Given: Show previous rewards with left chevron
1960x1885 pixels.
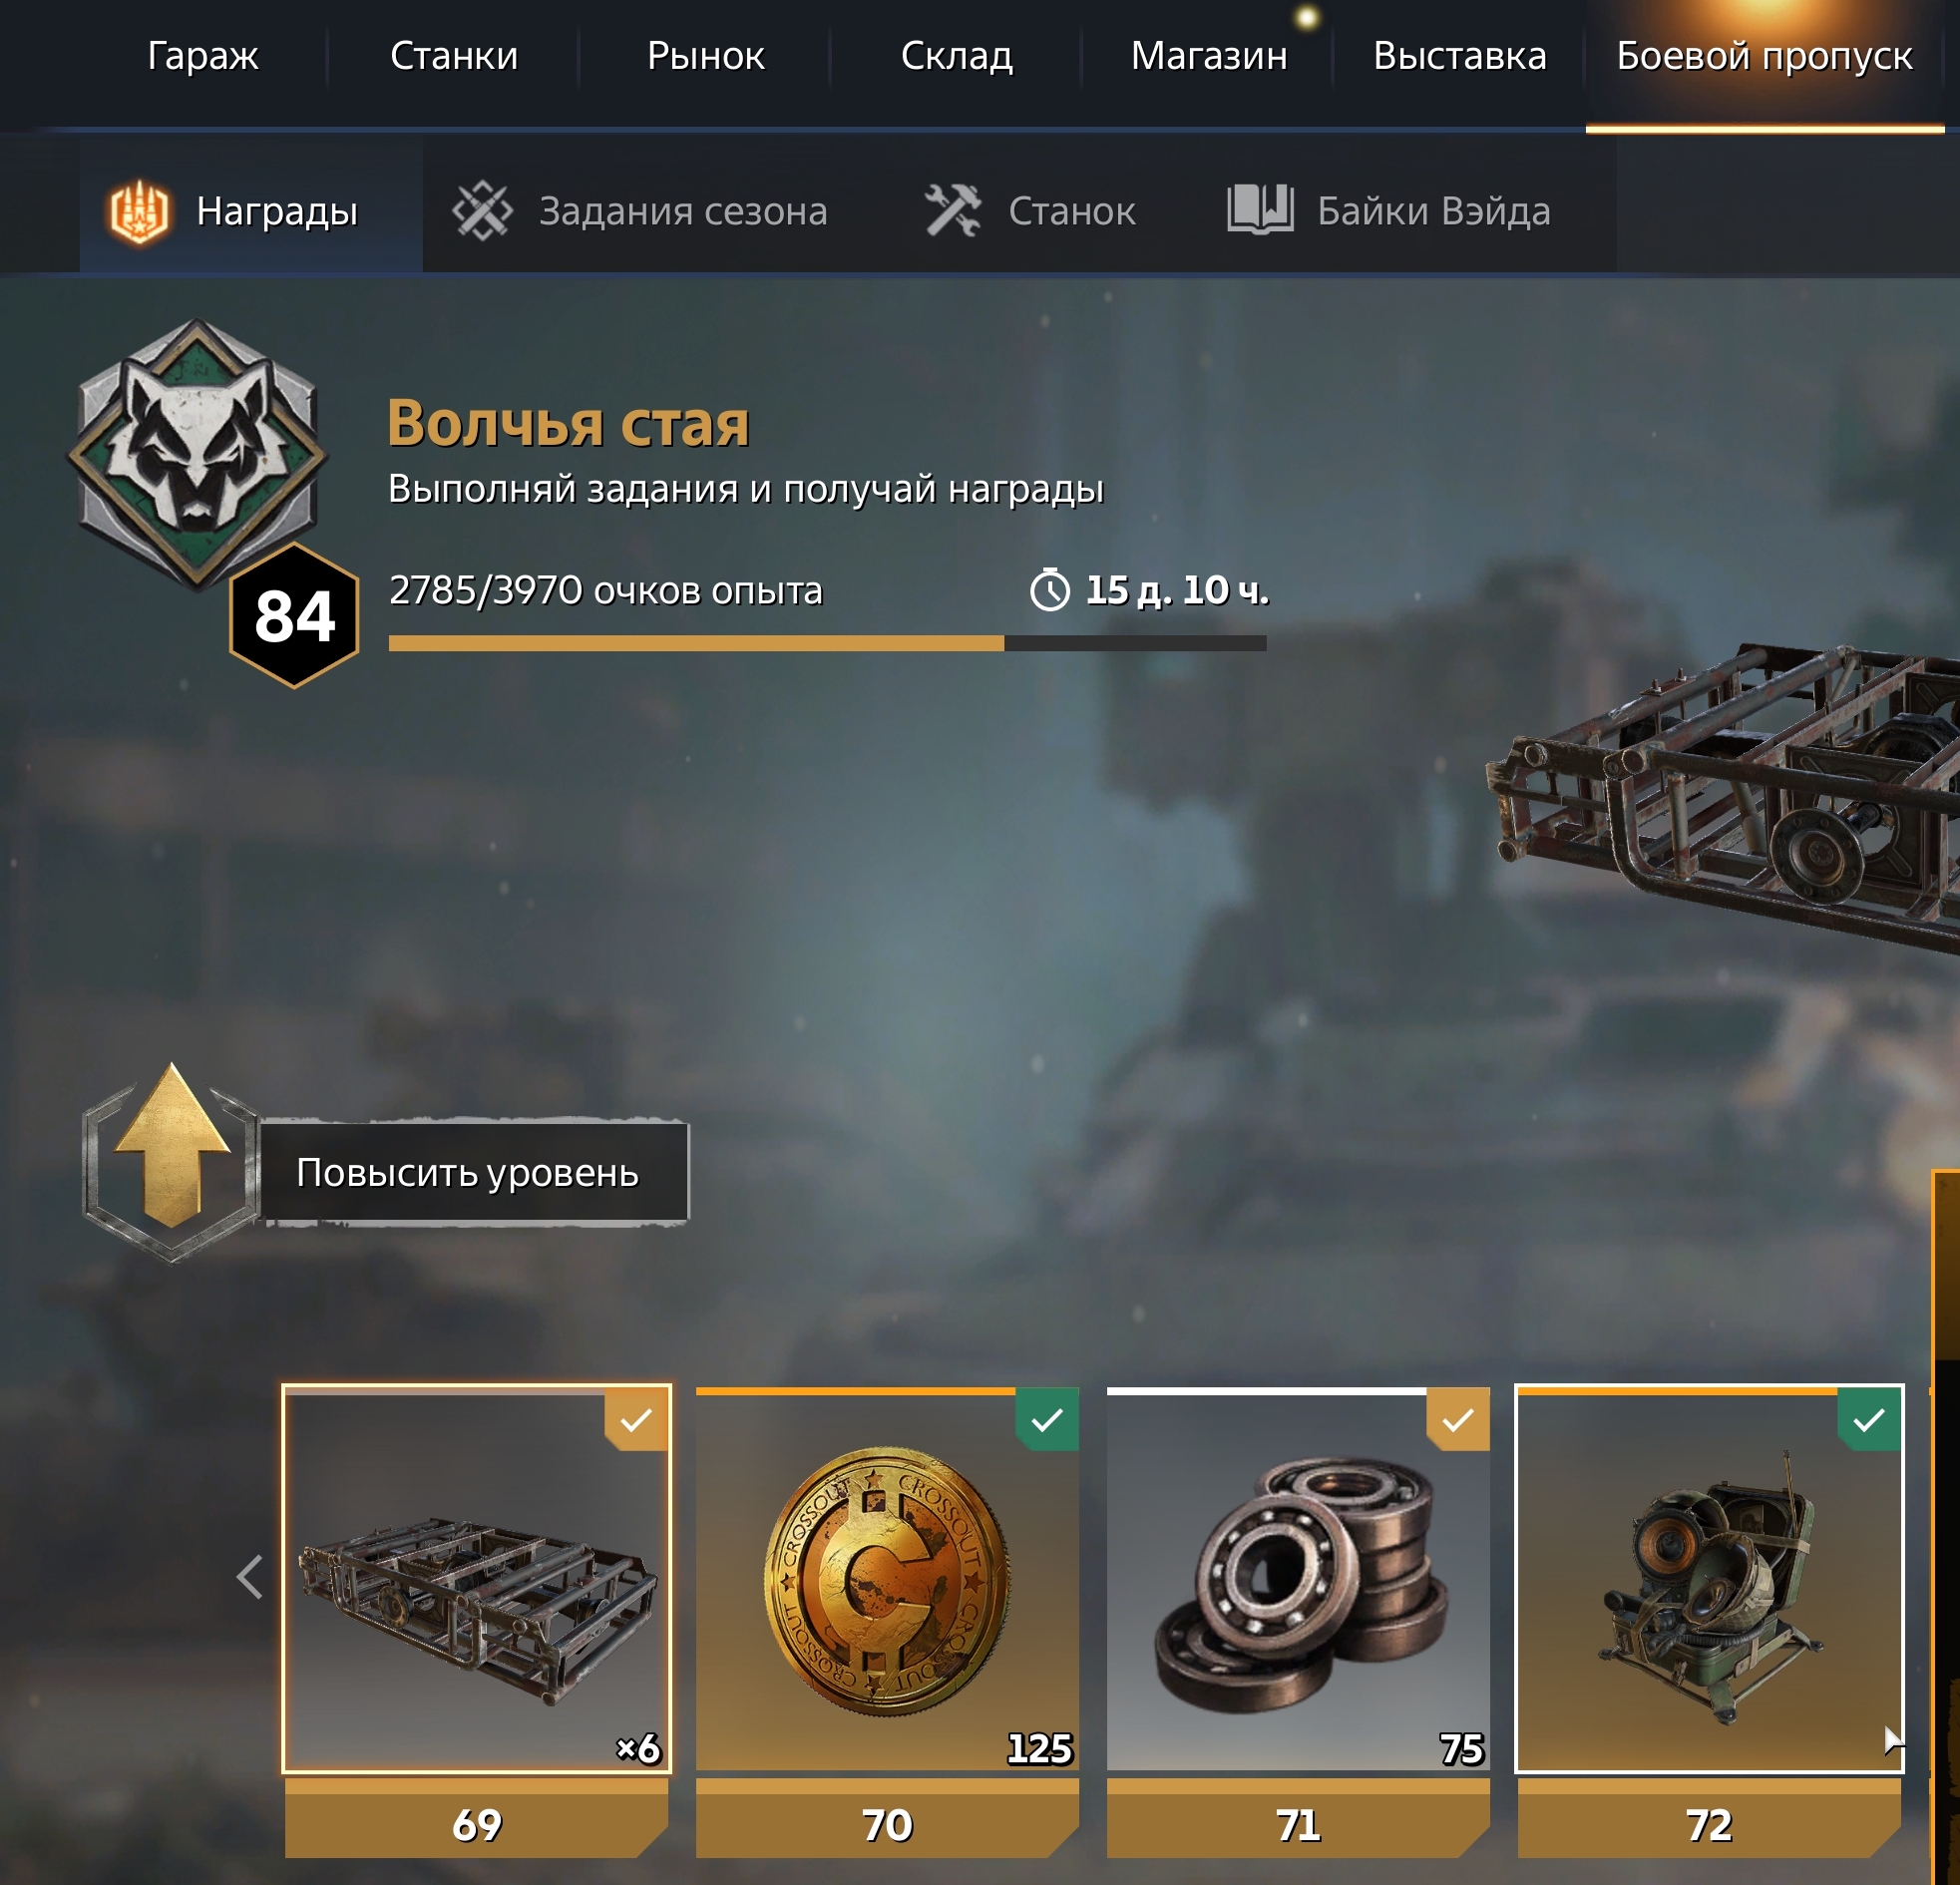Looking at the screenshot, I should 250,1577.
